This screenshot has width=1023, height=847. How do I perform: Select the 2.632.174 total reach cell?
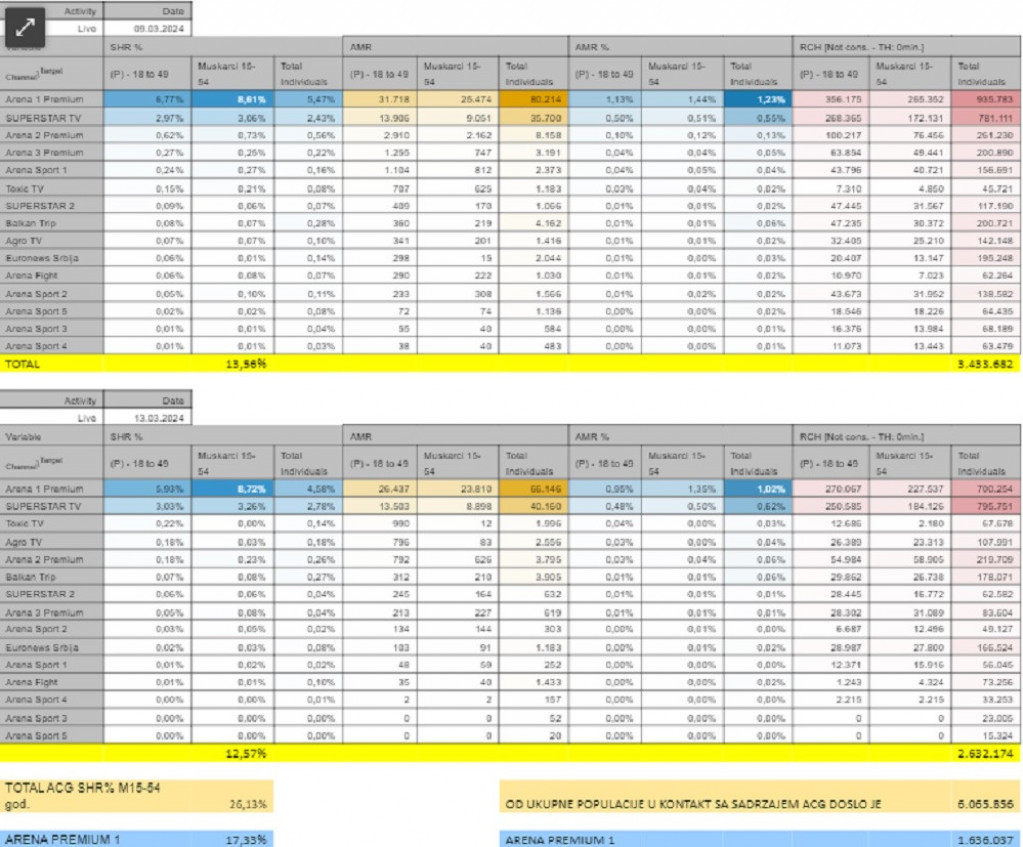(x=985, y=752)
